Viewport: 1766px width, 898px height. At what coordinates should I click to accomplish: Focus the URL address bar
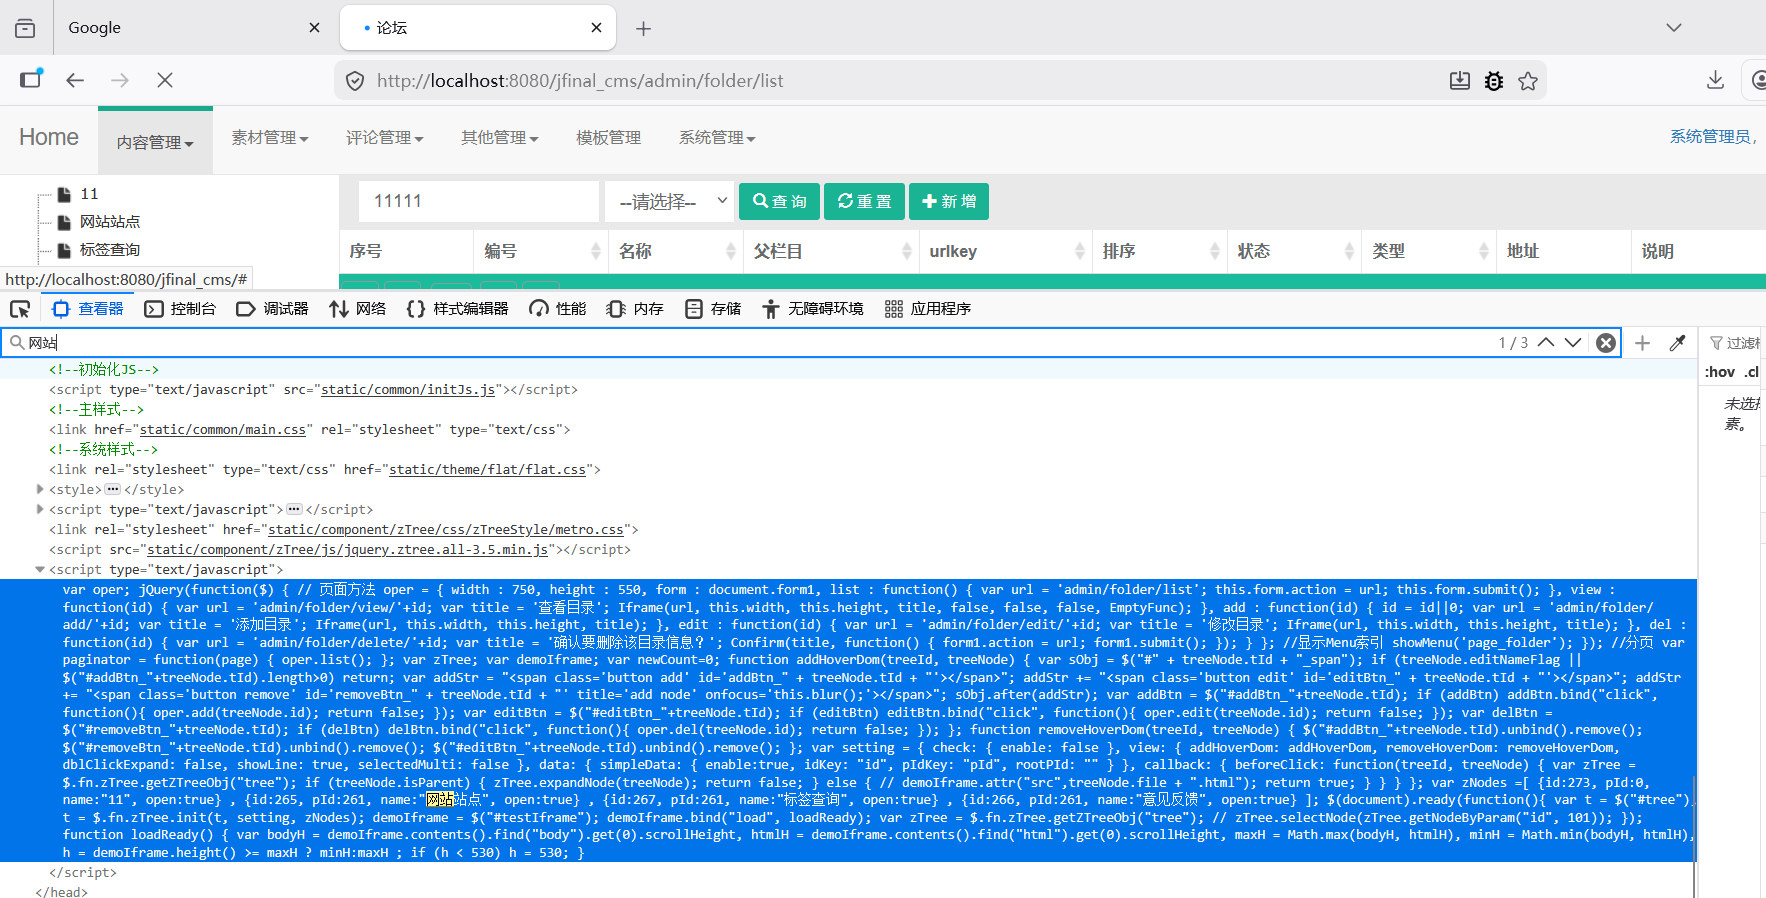[x=900, y=81]
